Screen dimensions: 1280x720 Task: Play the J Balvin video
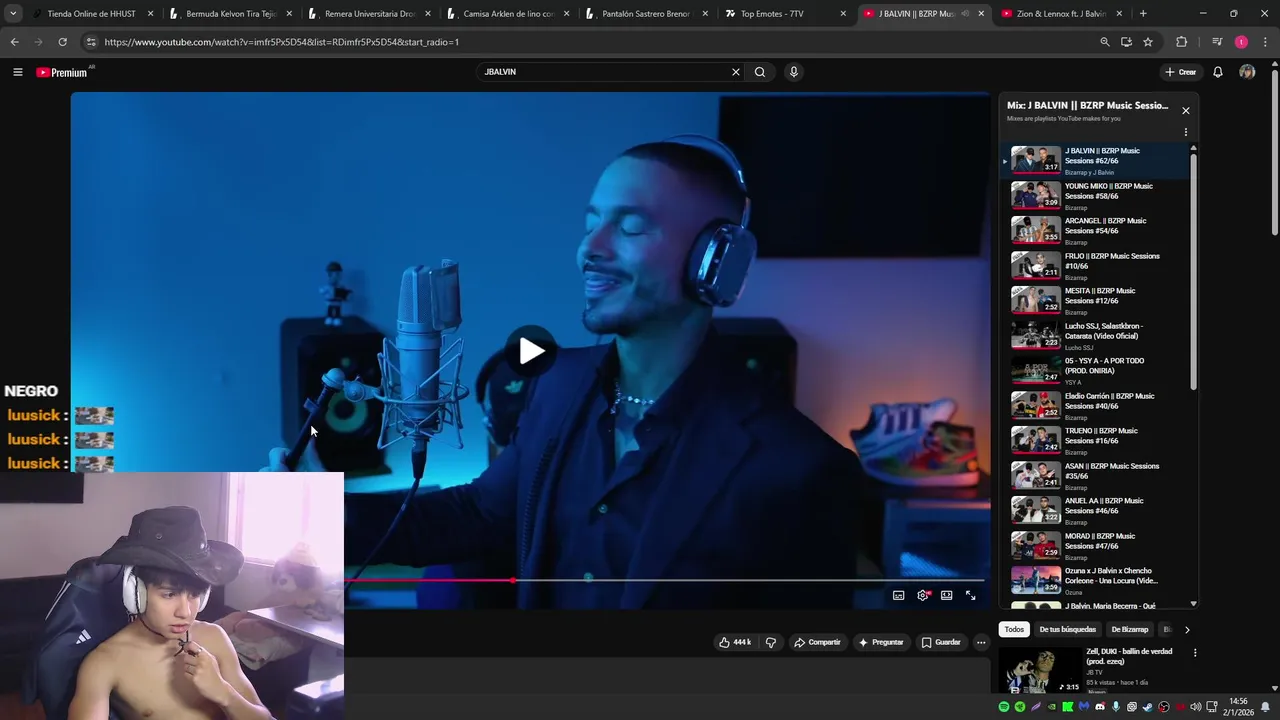click(x=531, y=350)
